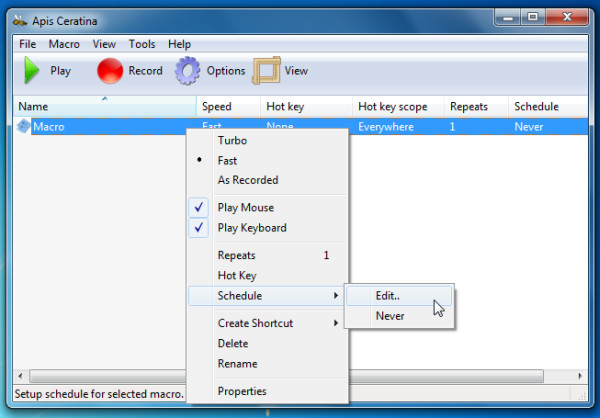Select As Recorded speed option

[268, 180]
